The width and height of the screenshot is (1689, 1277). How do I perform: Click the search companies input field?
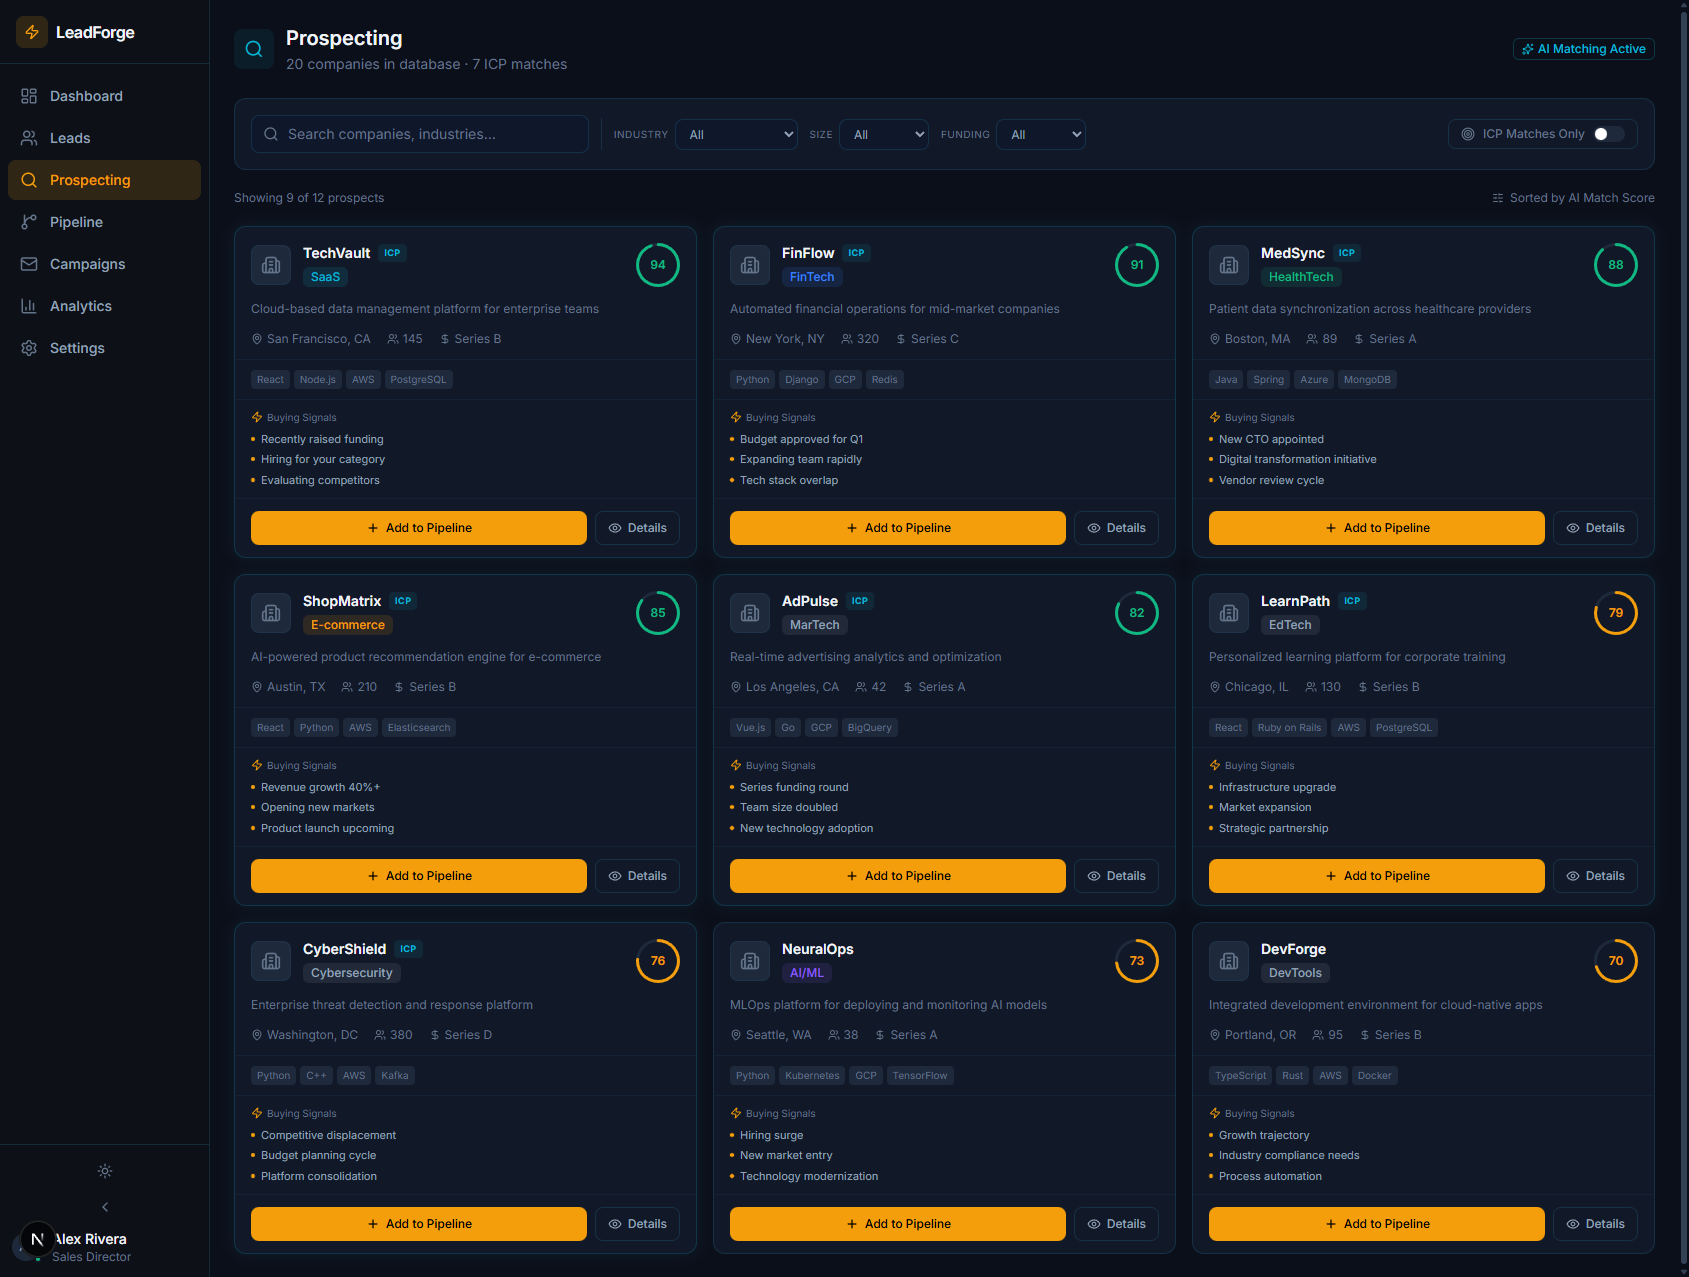click(x=419, y=133)
